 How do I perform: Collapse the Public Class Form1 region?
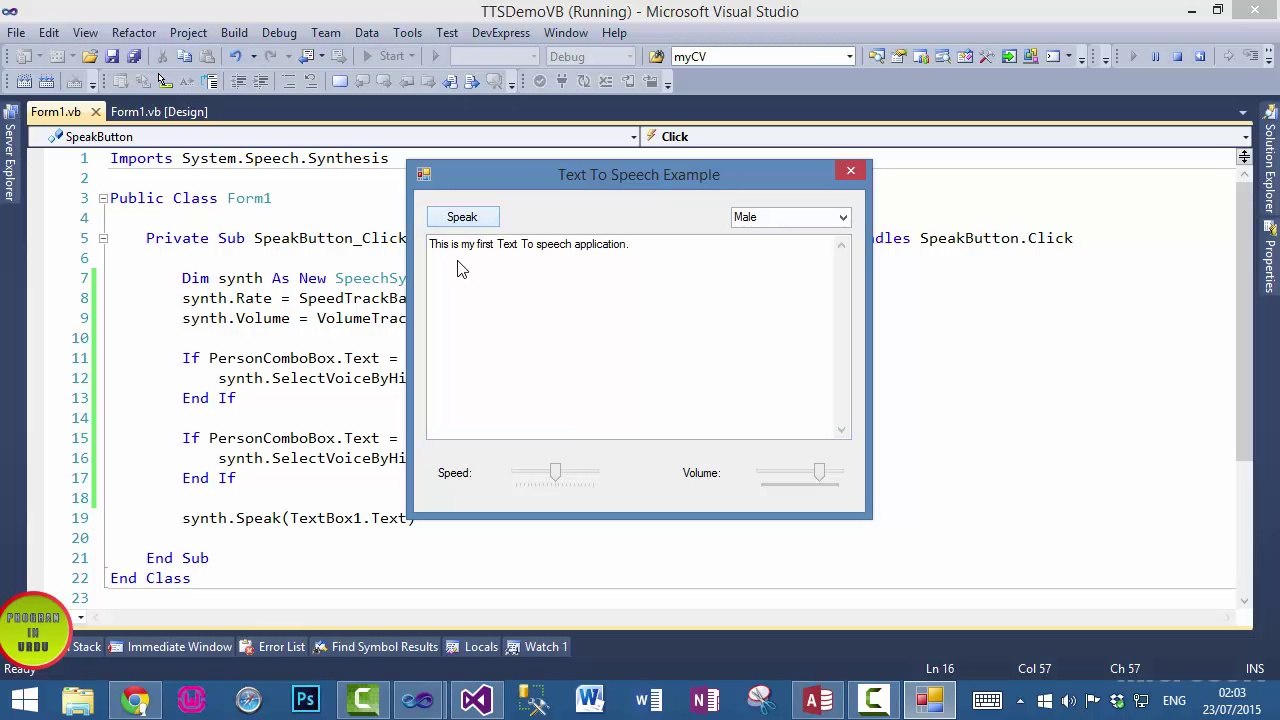click(x=102, y=198)
